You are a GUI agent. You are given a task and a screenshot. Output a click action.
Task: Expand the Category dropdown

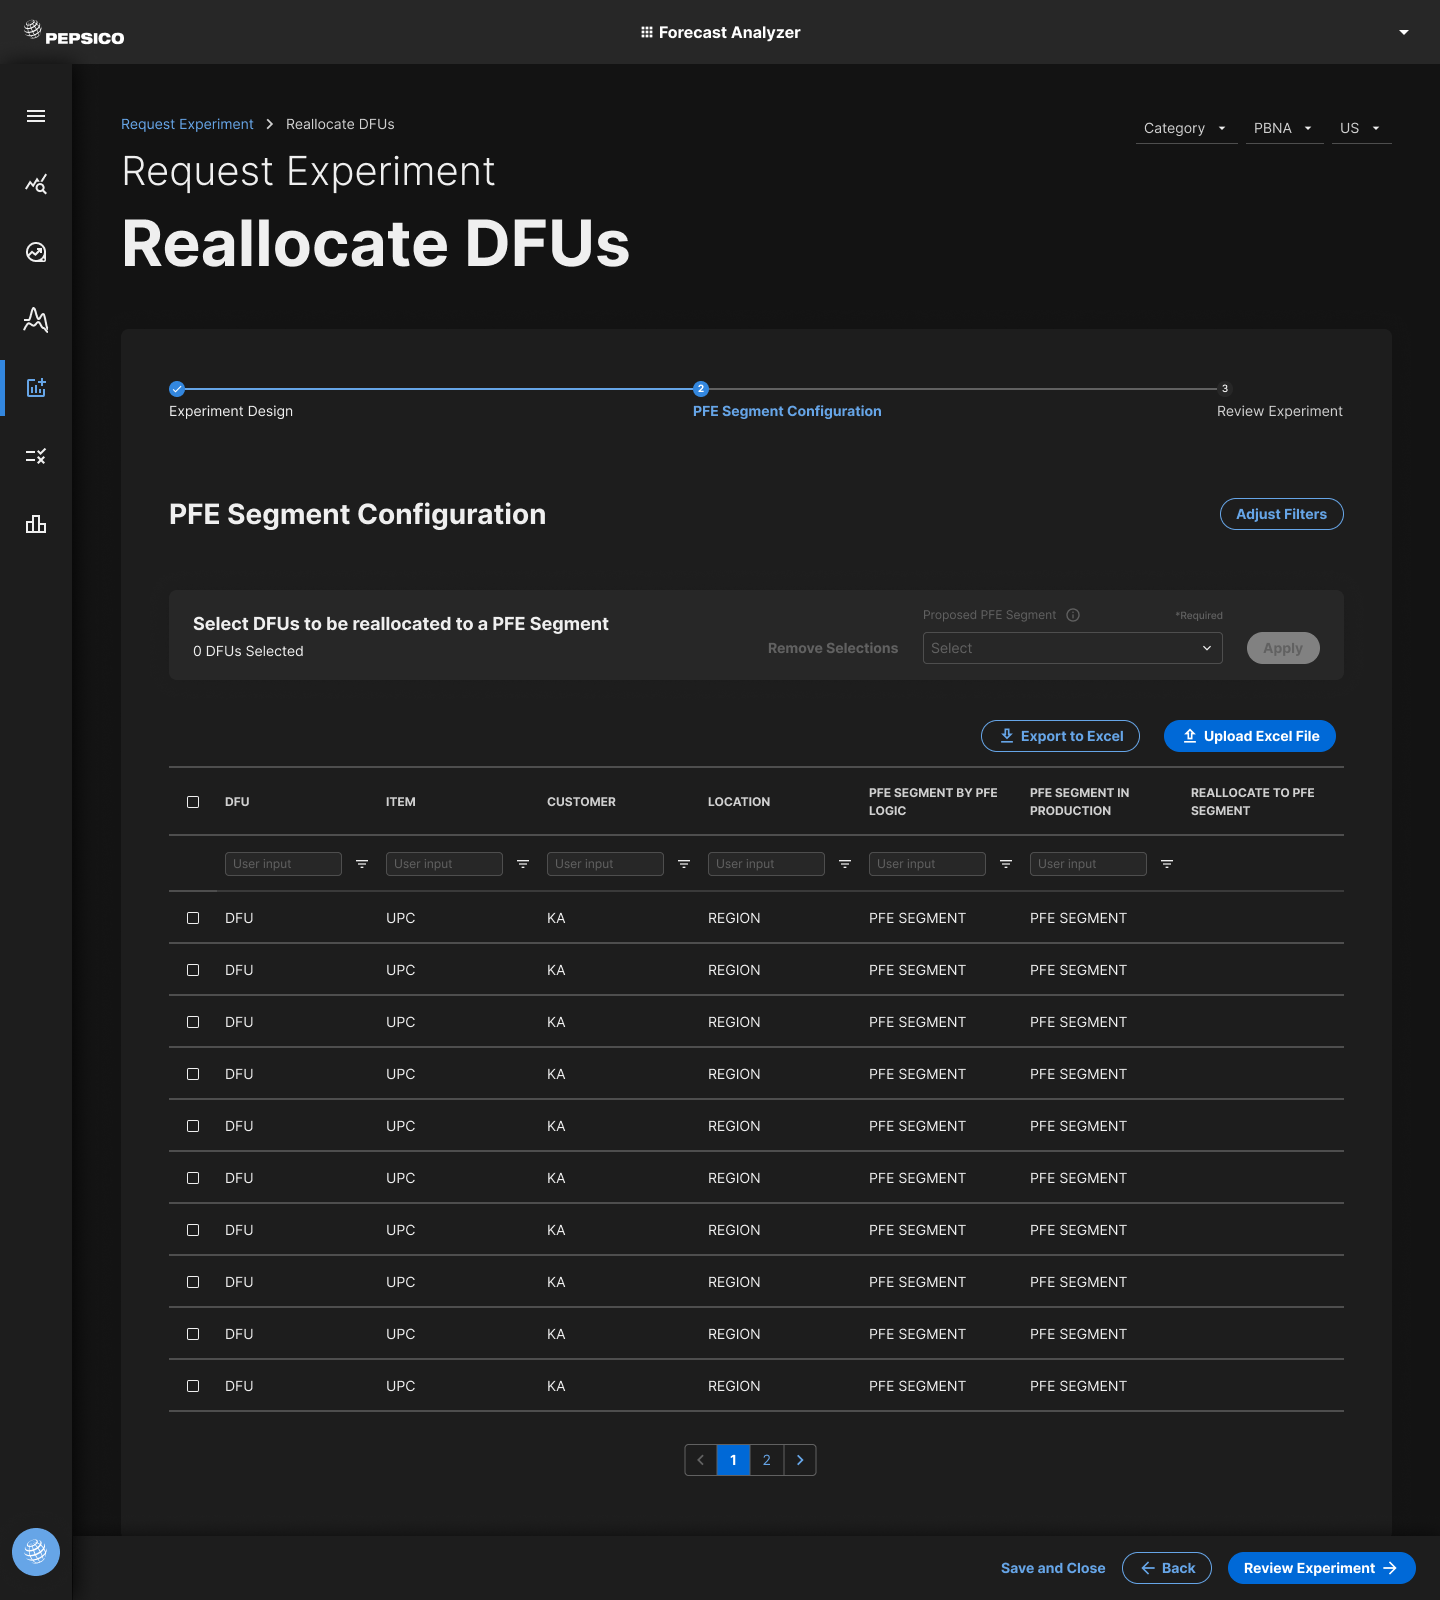point(1185,128)
